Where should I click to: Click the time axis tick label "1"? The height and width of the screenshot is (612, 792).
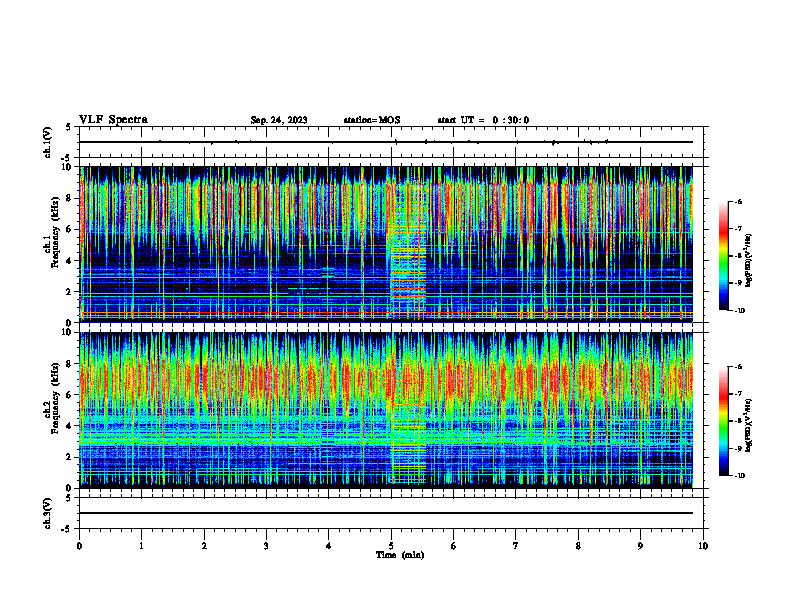pyautogui.click(x=141, y=546)
